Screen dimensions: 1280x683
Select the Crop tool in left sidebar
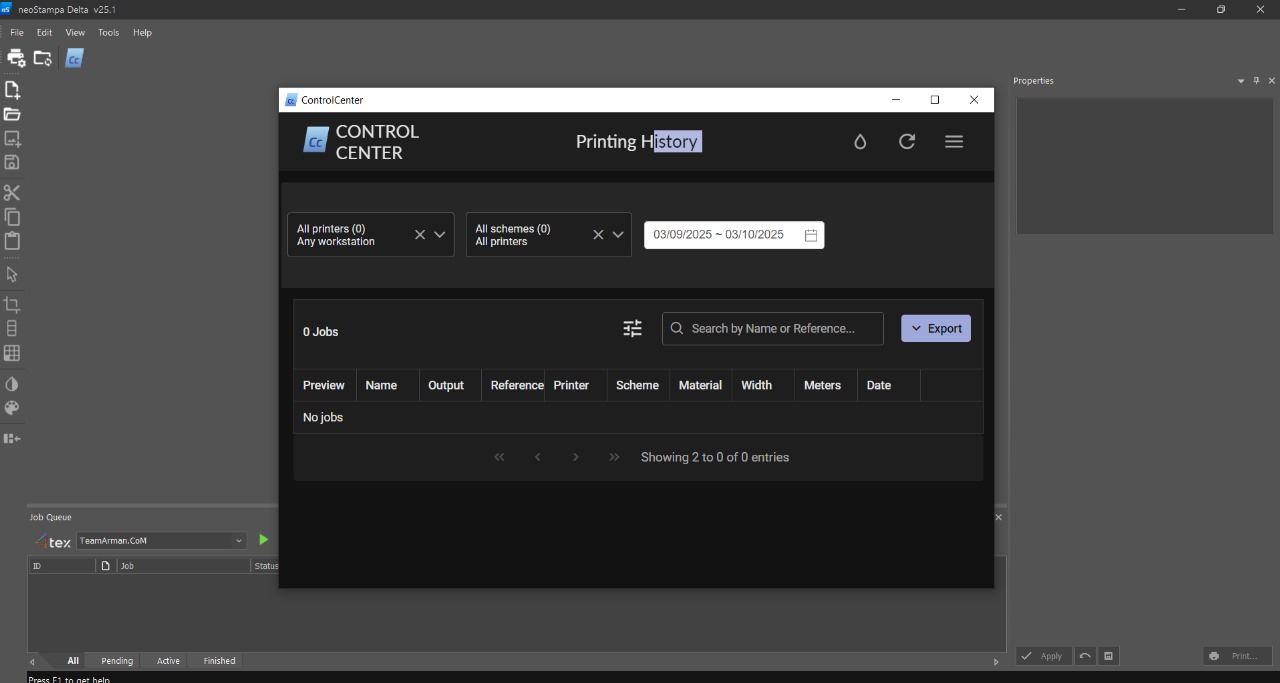pos(12,304)
